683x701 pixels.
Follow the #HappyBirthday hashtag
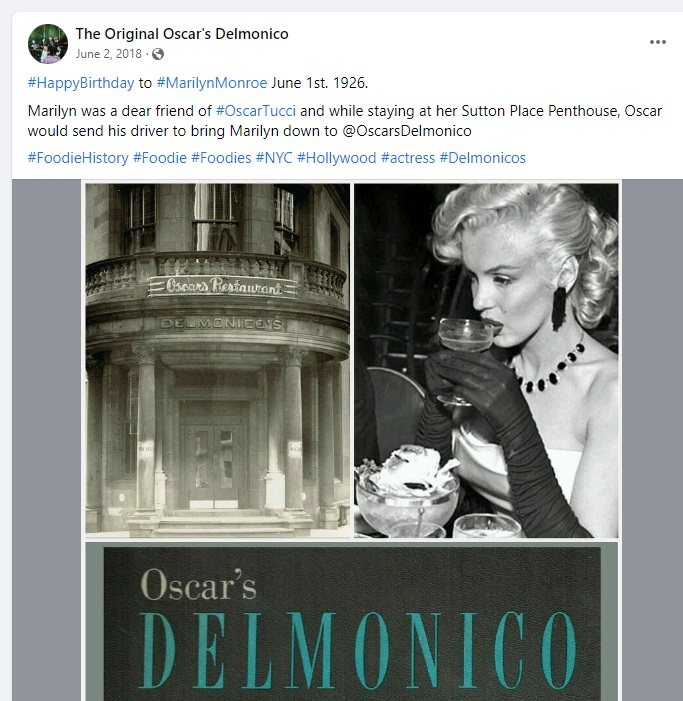[x=81, y=83]
